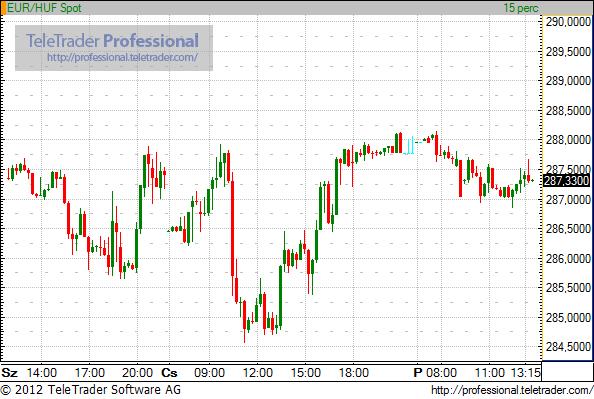This screenshot has width=594, height=399.
Task: Click the 284,5000 price axis label
Action: [568, 347]
